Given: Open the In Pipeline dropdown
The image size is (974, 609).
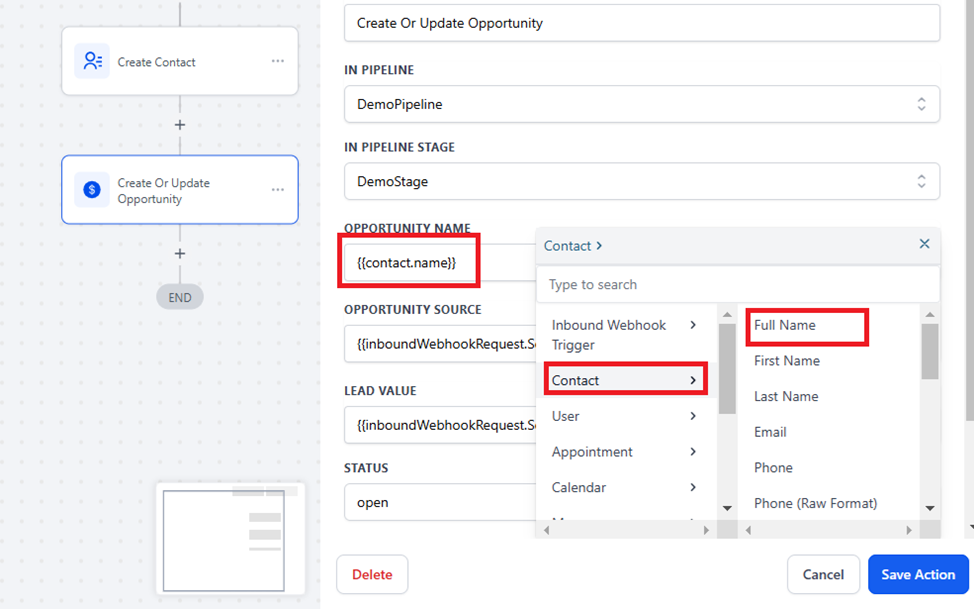Looking at the screenshot, I should (641, 104).
